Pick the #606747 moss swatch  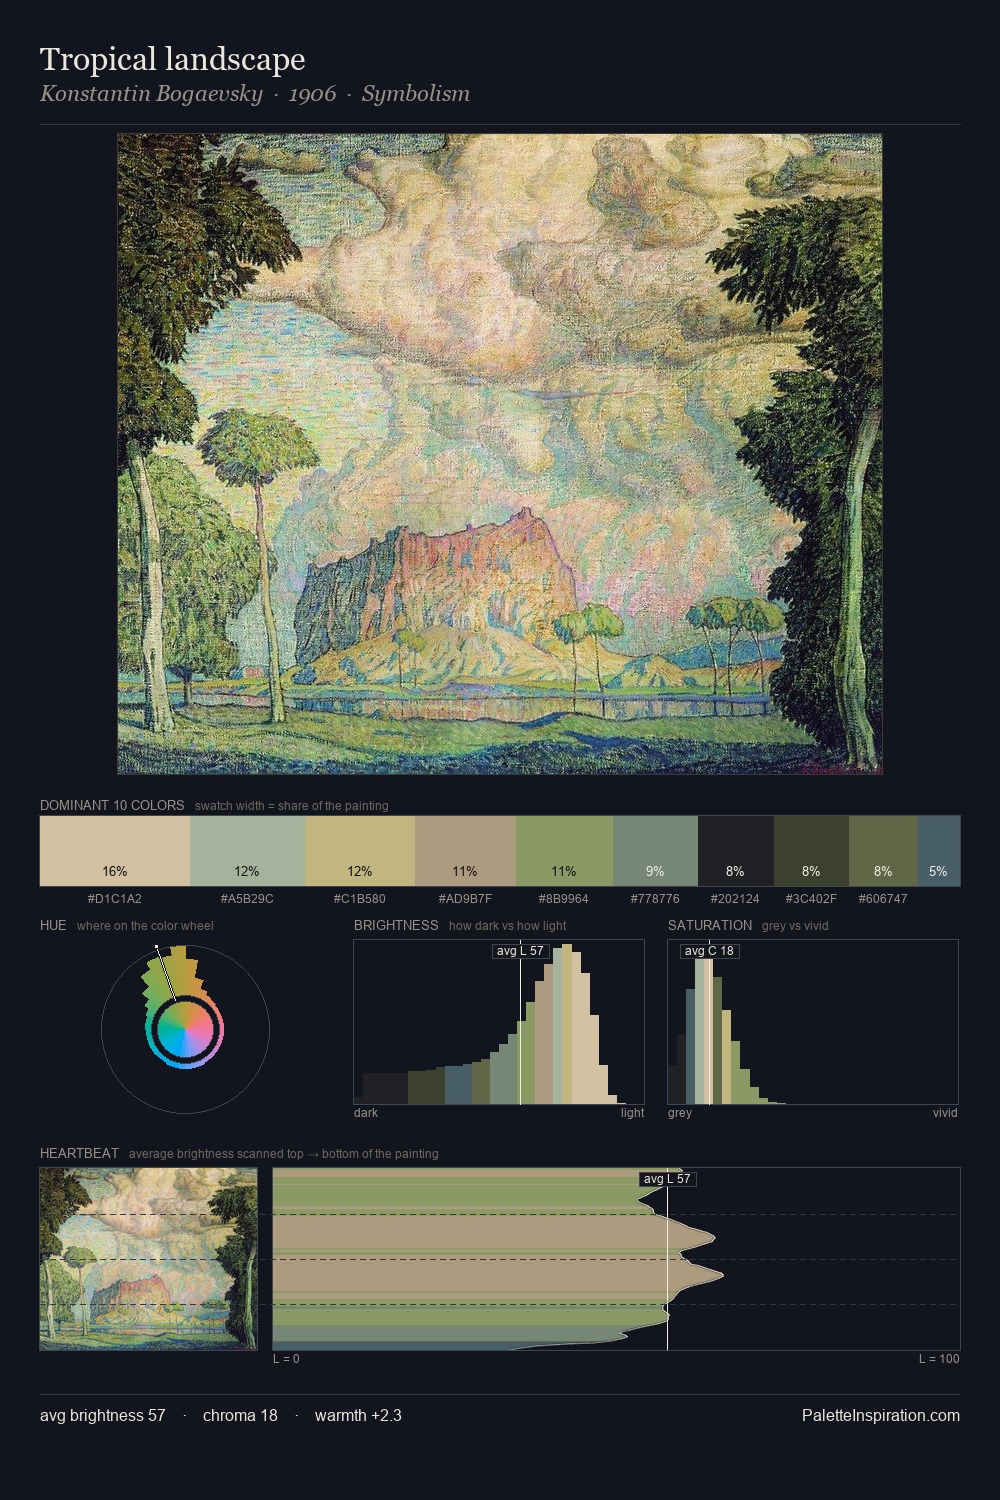point(883,851)
